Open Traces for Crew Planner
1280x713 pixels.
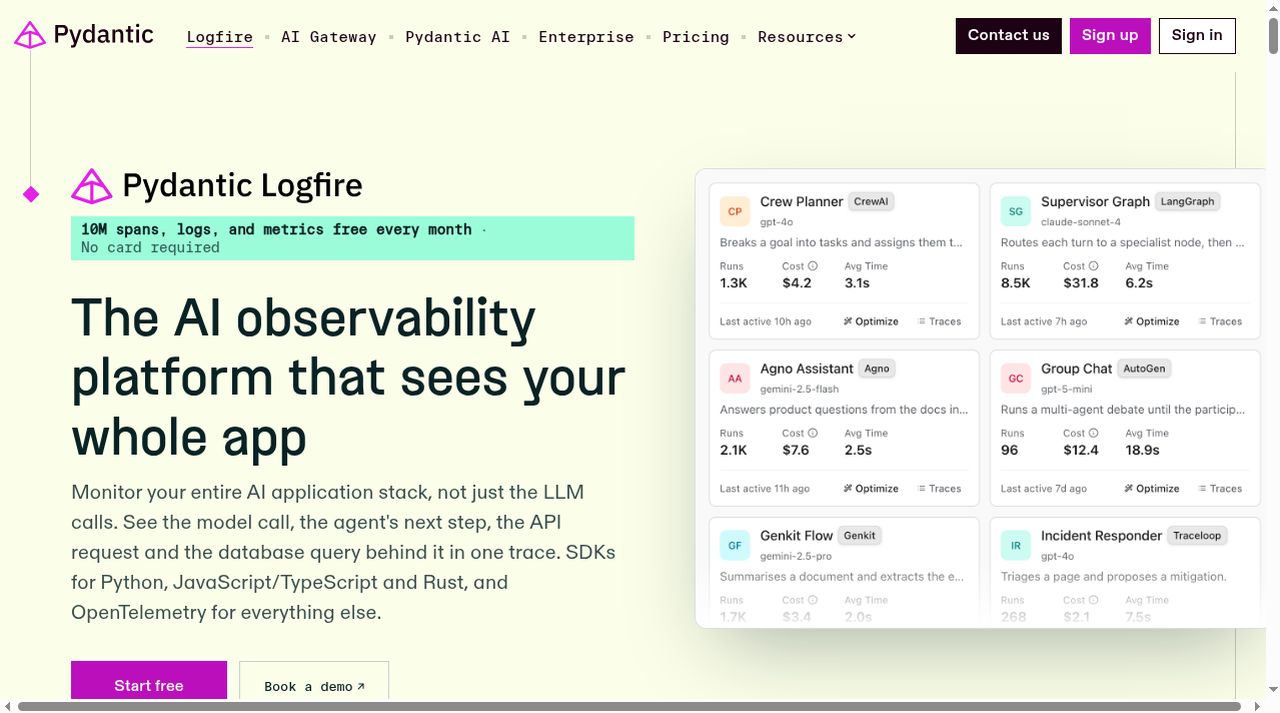[x=940, y=322]
